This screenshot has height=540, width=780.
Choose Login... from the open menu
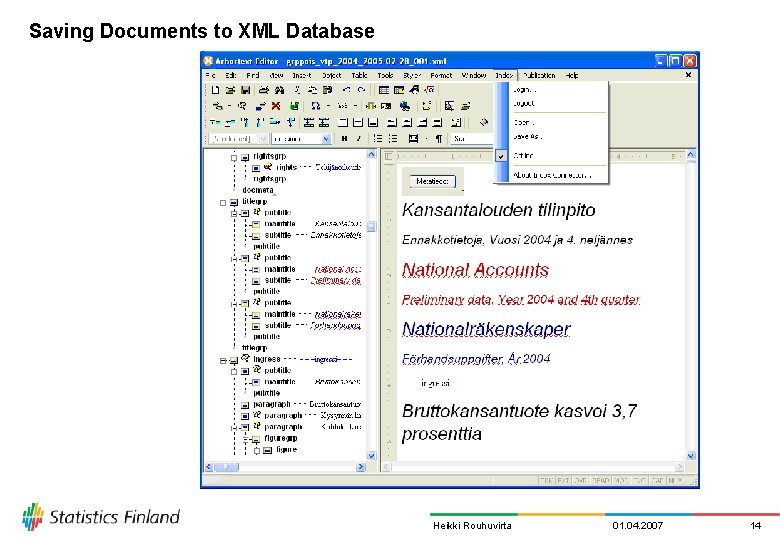(x=551, y=90)
